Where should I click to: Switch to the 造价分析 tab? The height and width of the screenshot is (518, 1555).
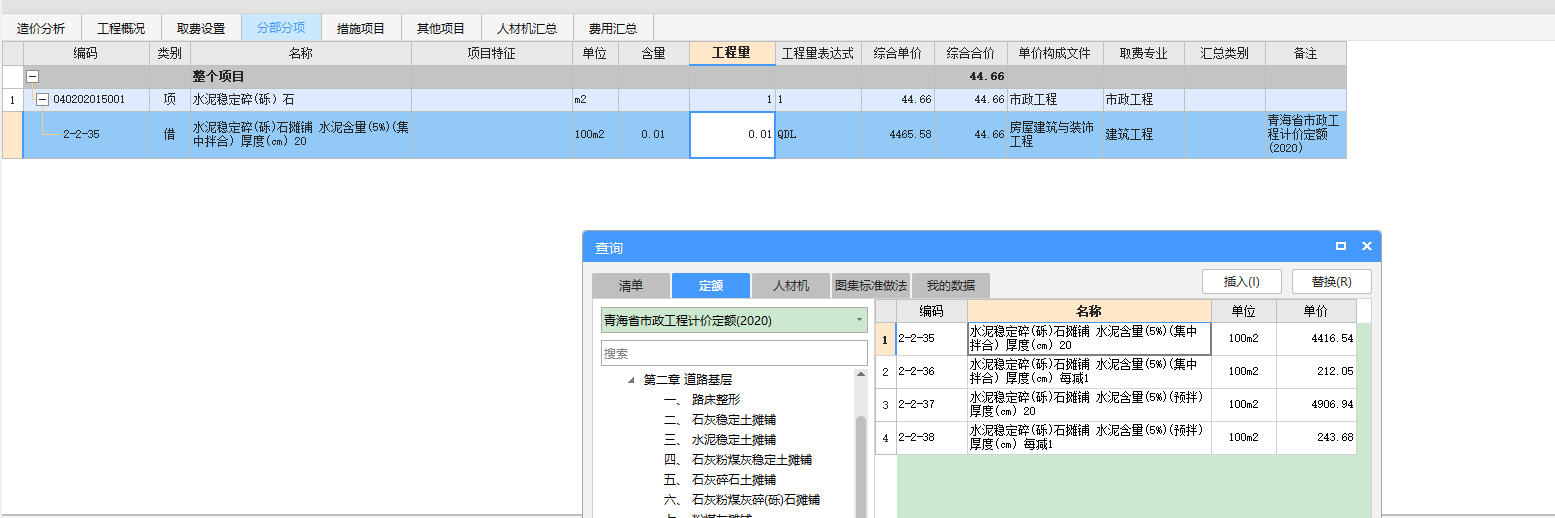point(41,28)
